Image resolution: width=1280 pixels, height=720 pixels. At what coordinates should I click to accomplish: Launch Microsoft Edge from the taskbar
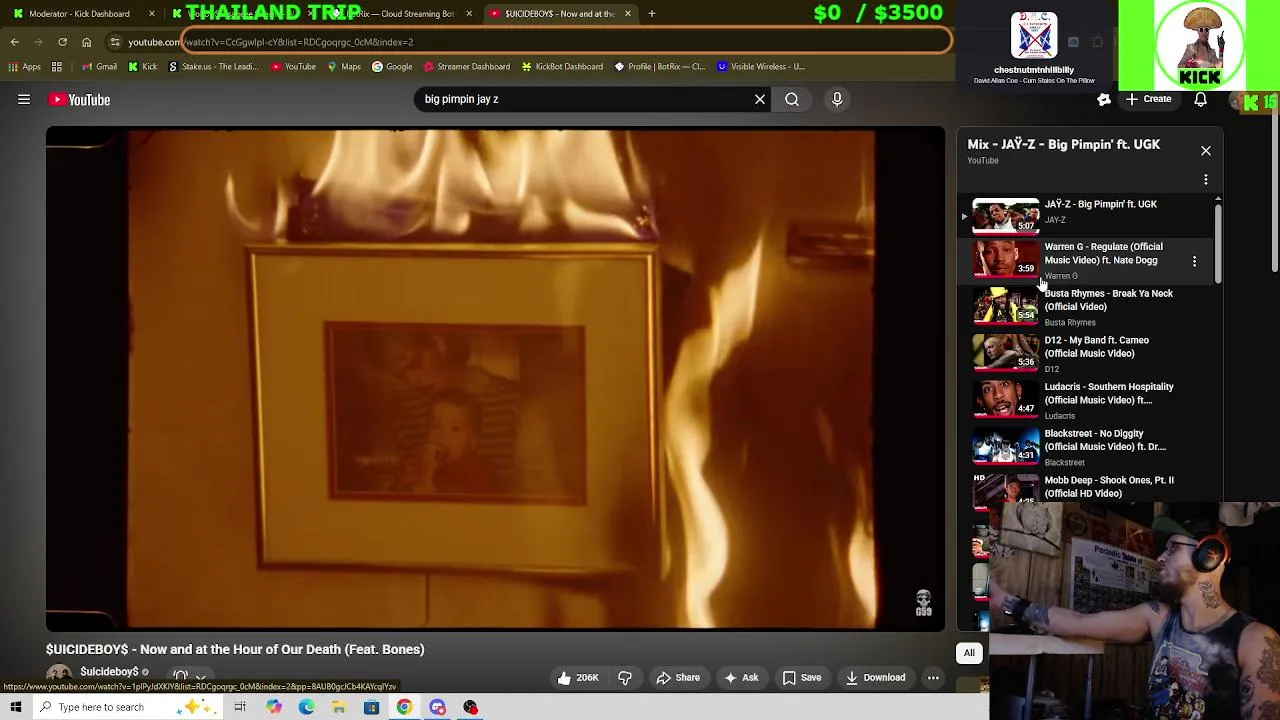(306, 708)
